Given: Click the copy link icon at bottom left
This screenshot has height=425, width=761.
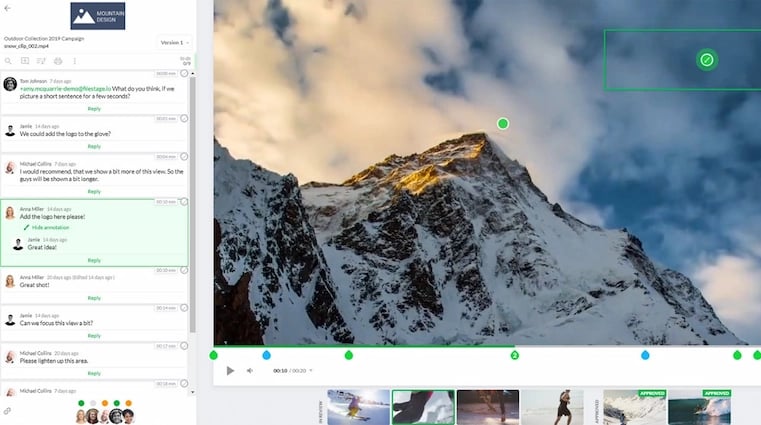Looking at the screenshot, I should (x=8, y=411).
